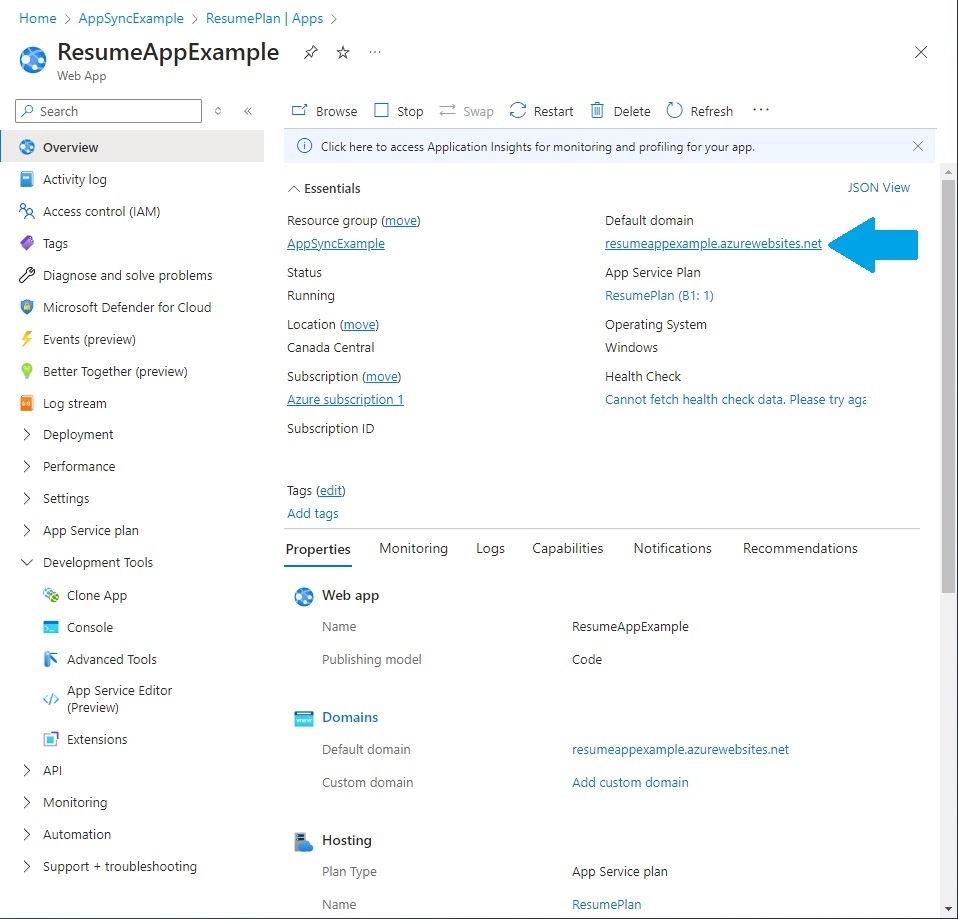Click Add custom domain link
This screenshot has width=958, height=919.
pyautogui.click(x=630, y=782)
